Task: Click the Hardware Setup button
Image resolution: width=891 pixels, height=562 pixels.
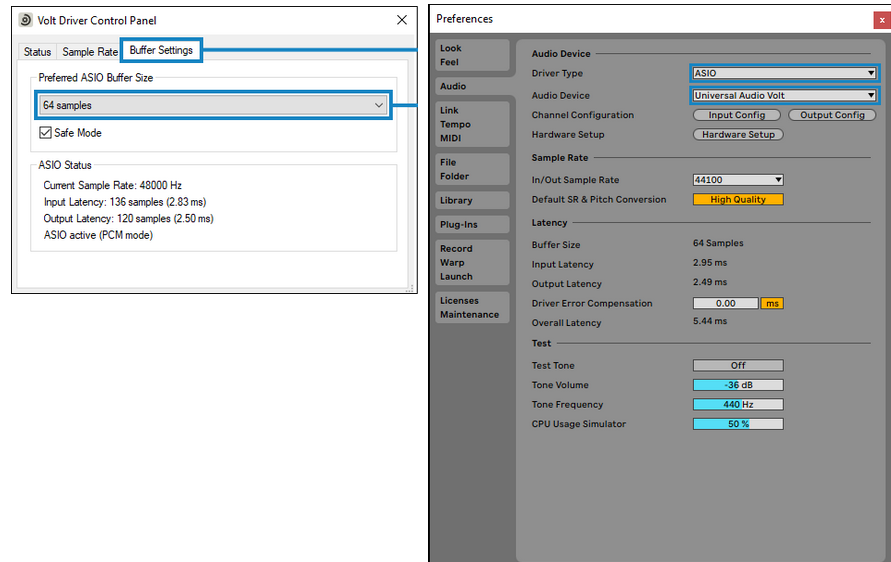Action: click(738, 135)
